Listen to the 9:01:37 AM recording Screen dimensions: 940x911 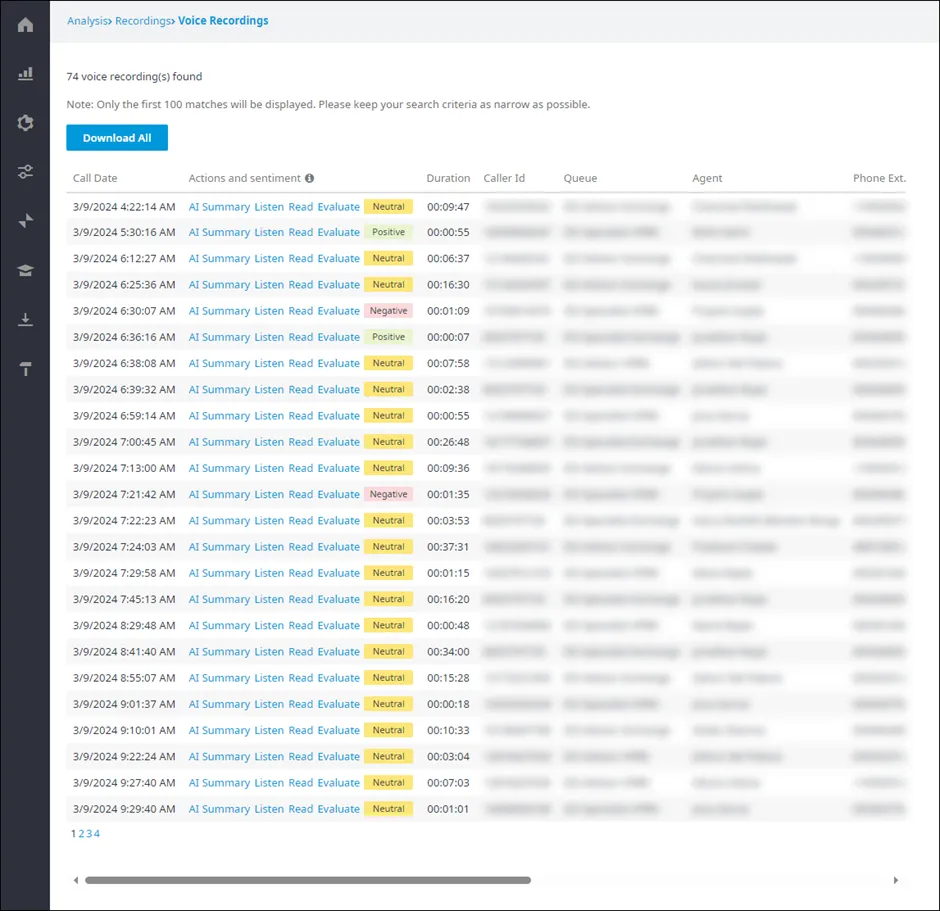[x=269, y=704]
